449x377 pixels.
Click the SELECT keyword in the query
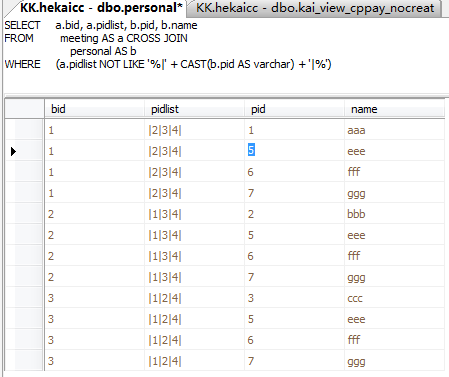point(22,25)
